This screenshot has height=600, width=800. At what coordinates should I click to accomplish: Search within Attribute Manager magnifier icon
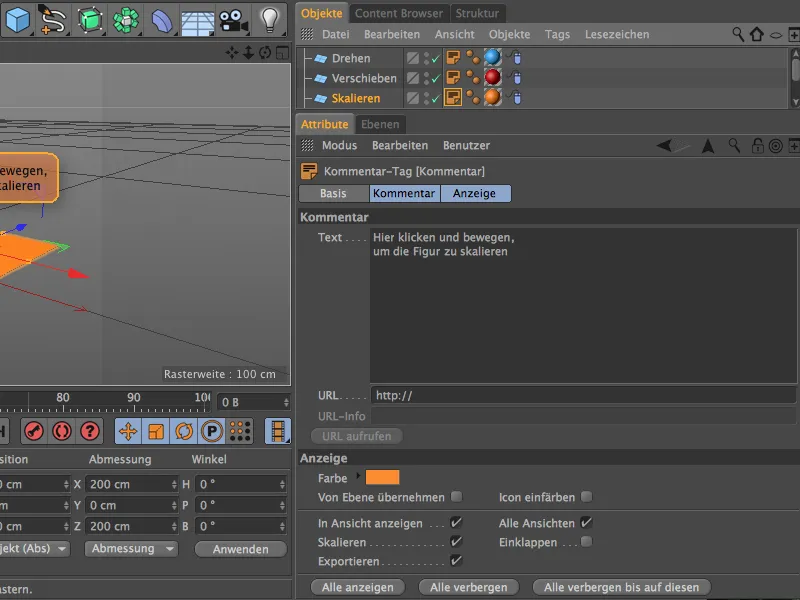point(734,145)
